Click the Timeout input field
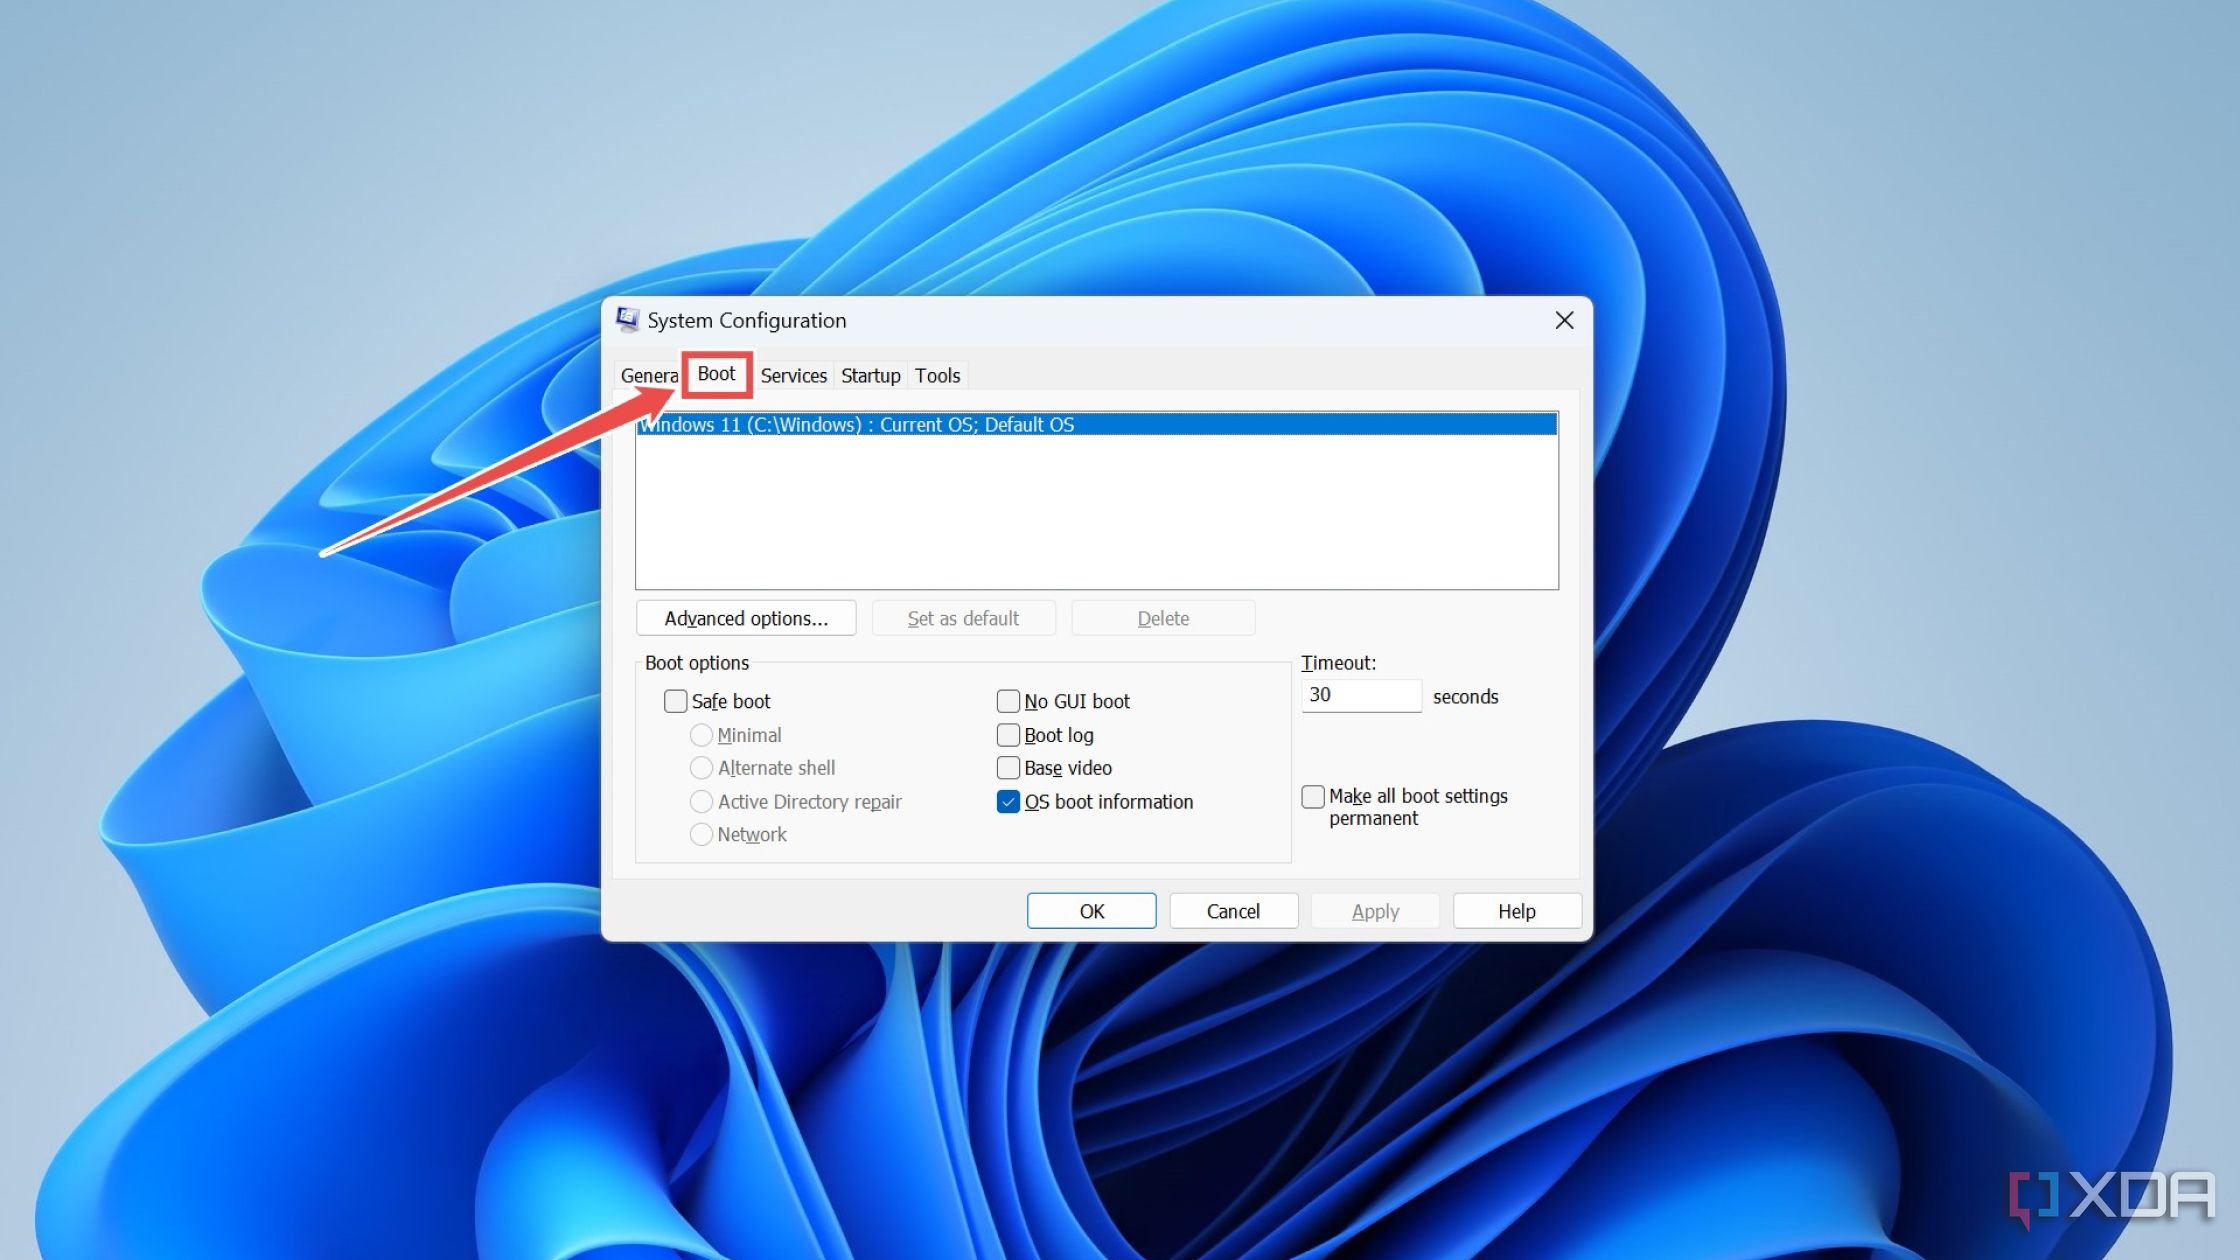The image size is (2240, 1260). coord(1360,695)
